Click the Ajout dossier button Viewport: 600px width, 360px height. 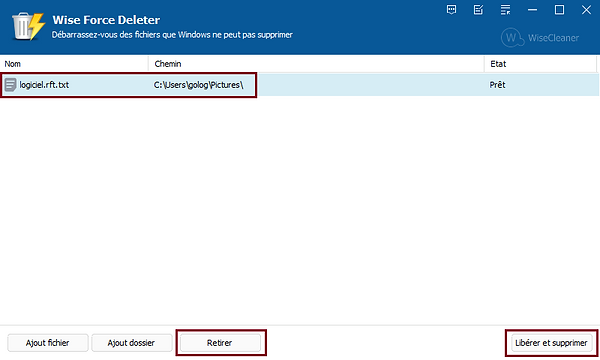(131, 343)
